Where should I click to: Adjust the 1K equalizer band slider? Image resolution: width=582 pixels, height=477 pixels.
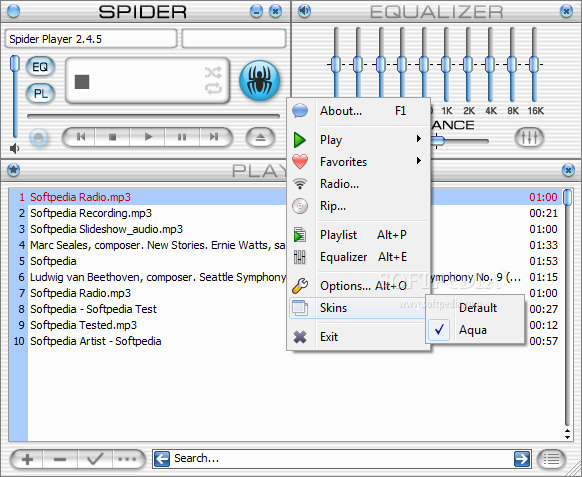(x=446, y=65)
